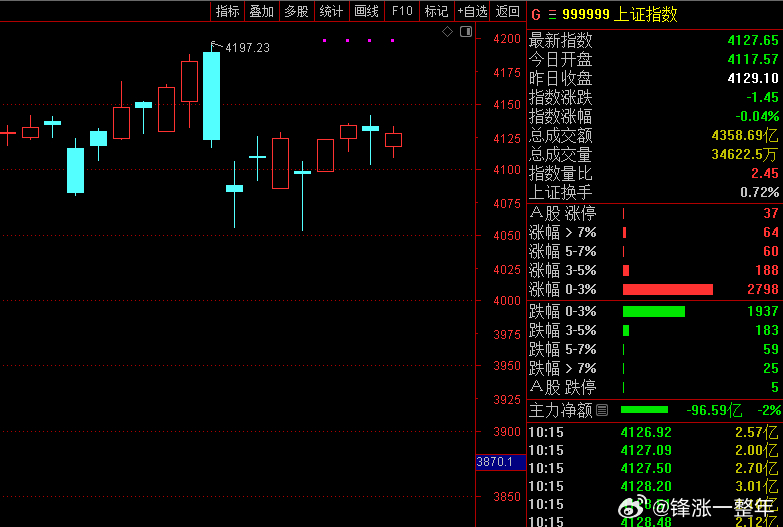Click the 指数涨跌 -1.45 value
This screenshot has height=527, width=783.
(x=763, y=97)
